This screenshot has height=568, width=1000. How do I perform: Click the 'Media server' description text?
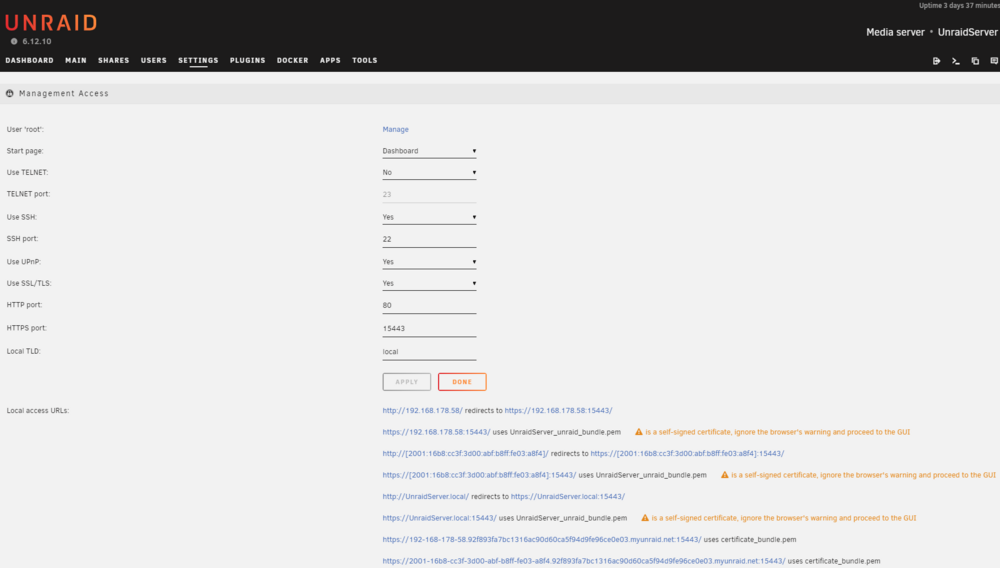click(895, 32)
